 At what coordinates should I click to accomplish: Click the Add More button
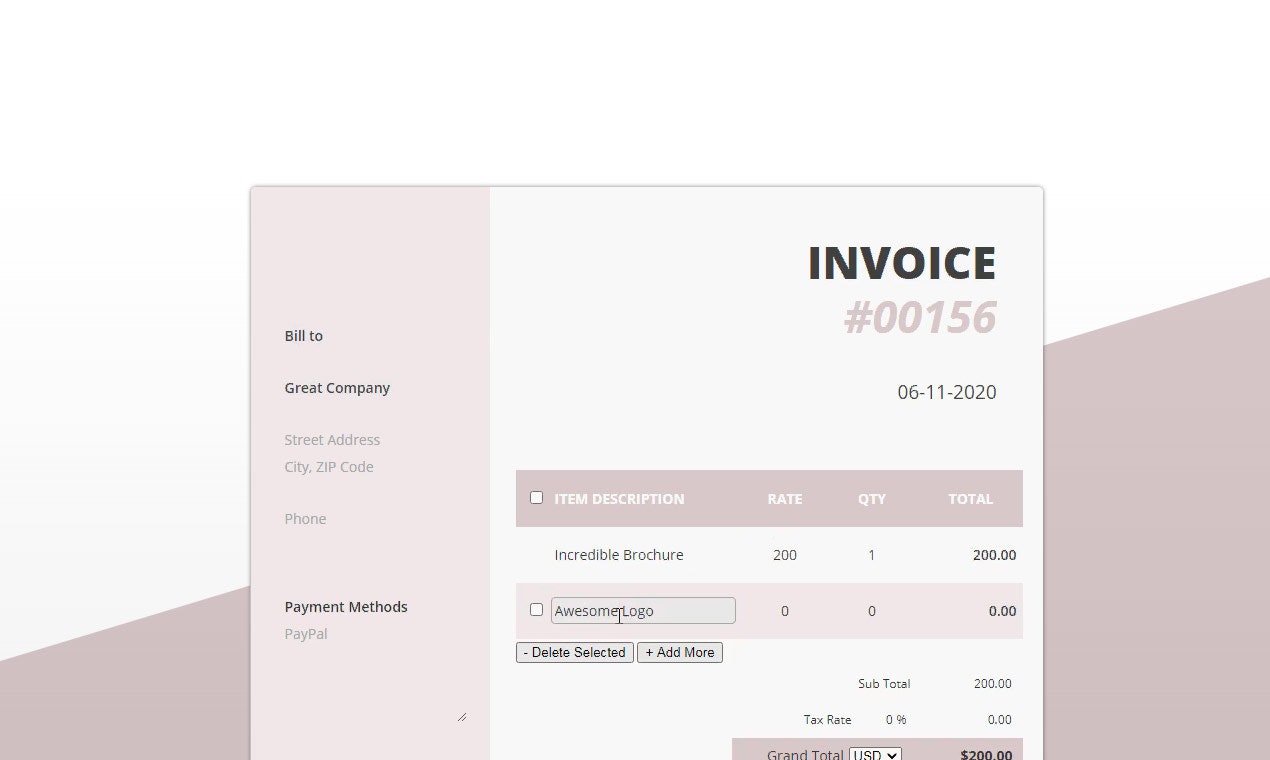680,652
